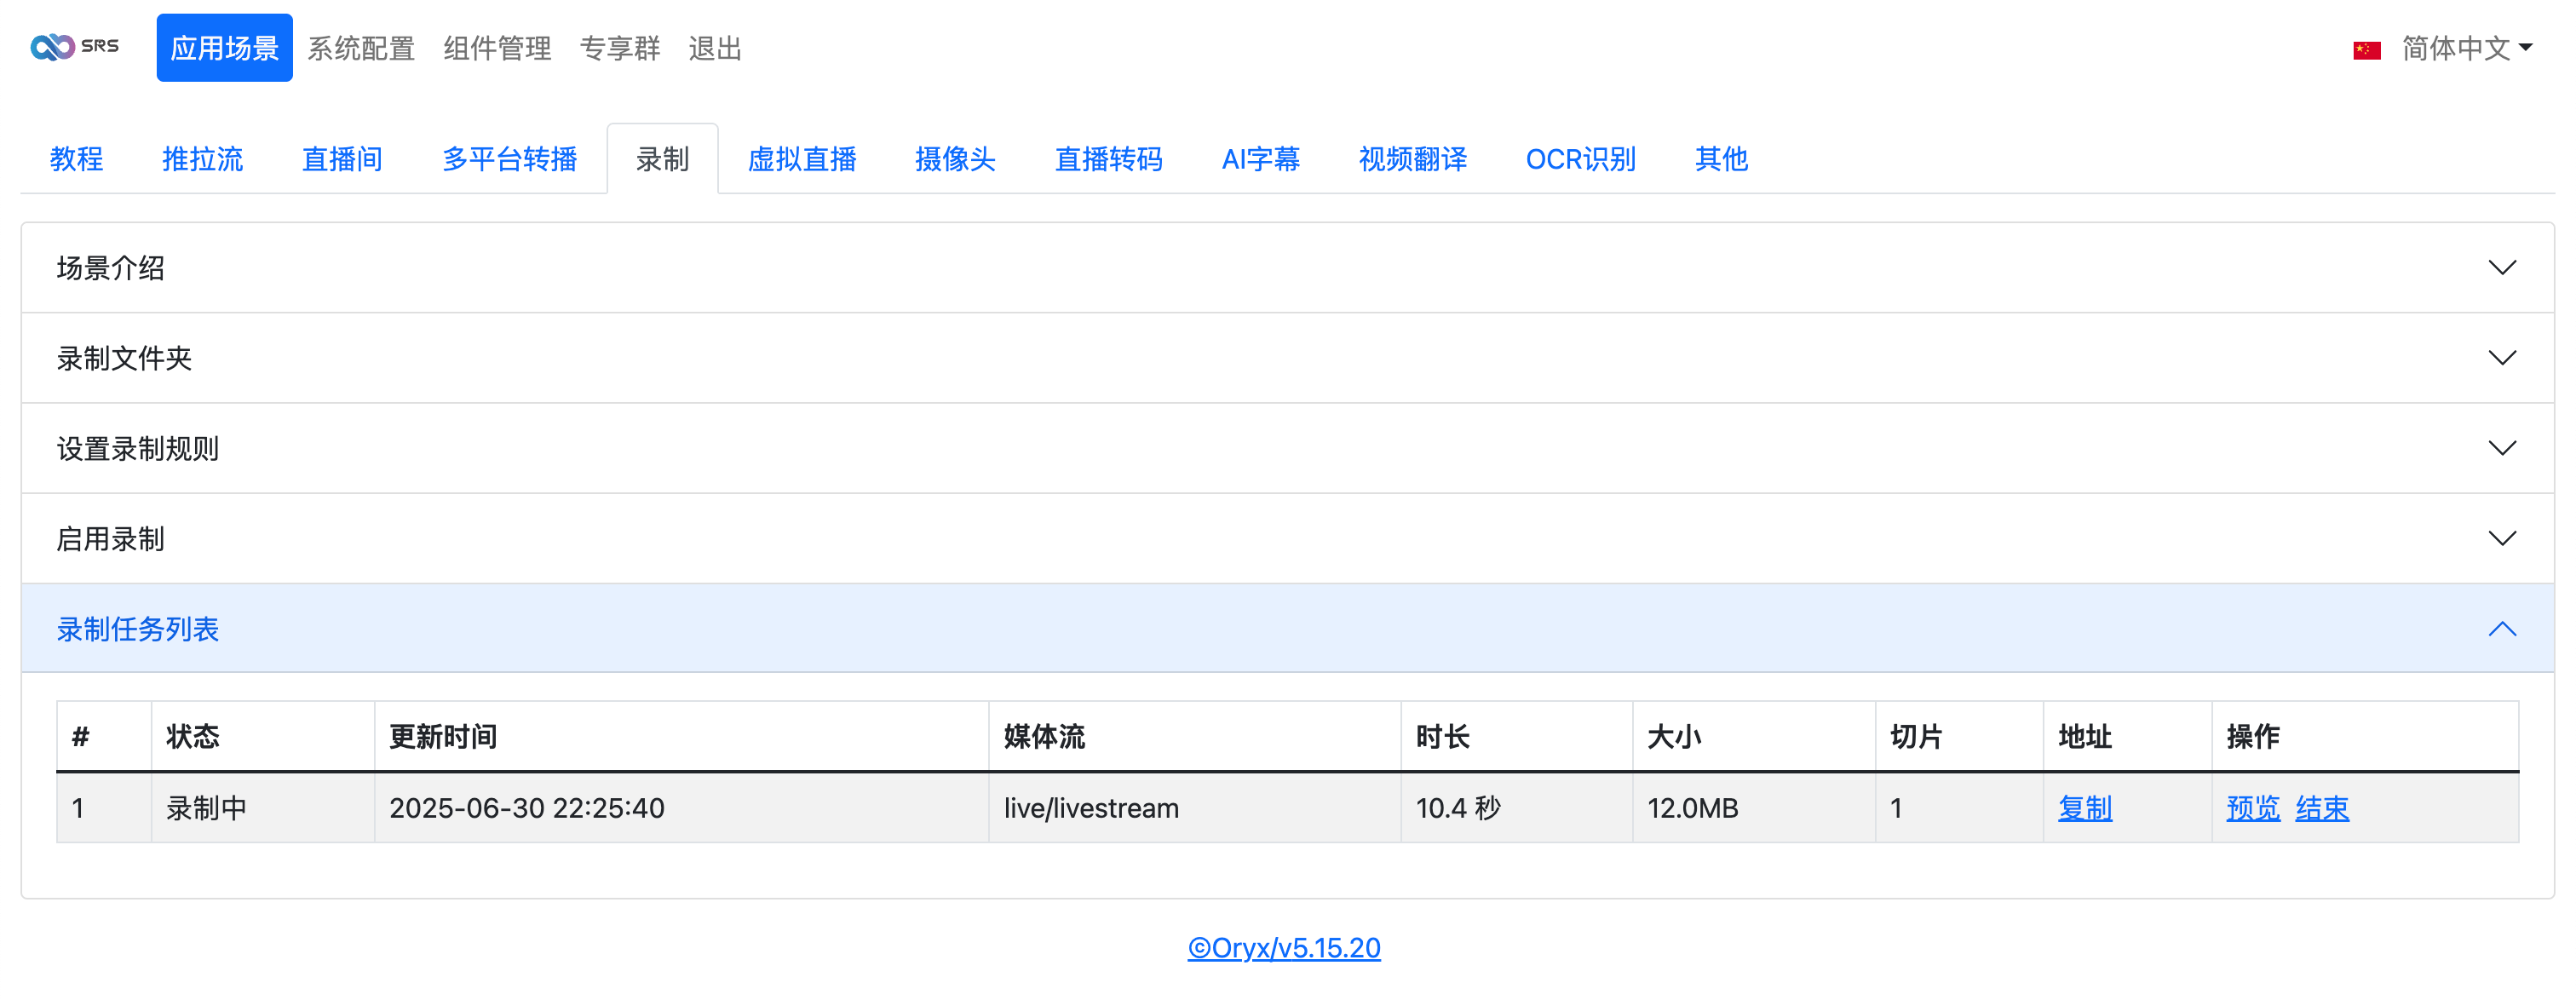Switch to the 直播间 tab
This screenshot has width=2576, height=1000.
[x=342, y=159]
